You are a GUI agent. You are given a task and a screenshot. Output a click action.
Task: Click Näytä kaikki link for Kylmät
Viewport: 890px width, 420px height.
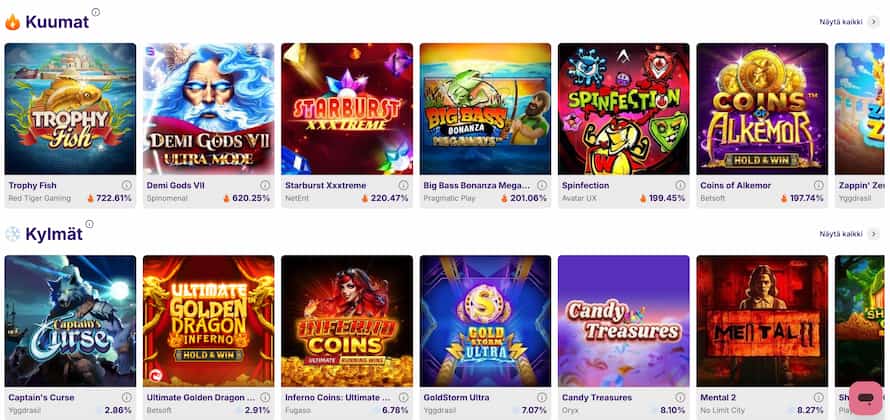[840, 234]
